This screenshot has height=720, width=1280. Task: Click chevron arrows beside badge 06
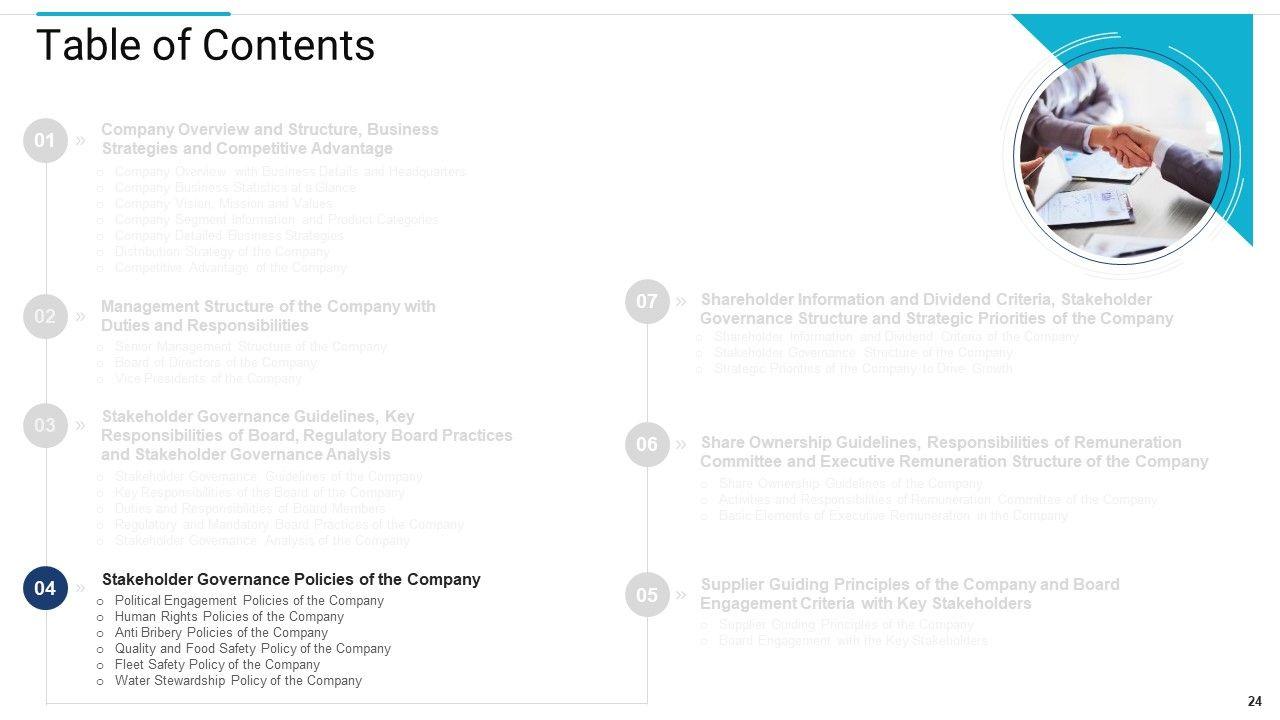pos(681,444)
